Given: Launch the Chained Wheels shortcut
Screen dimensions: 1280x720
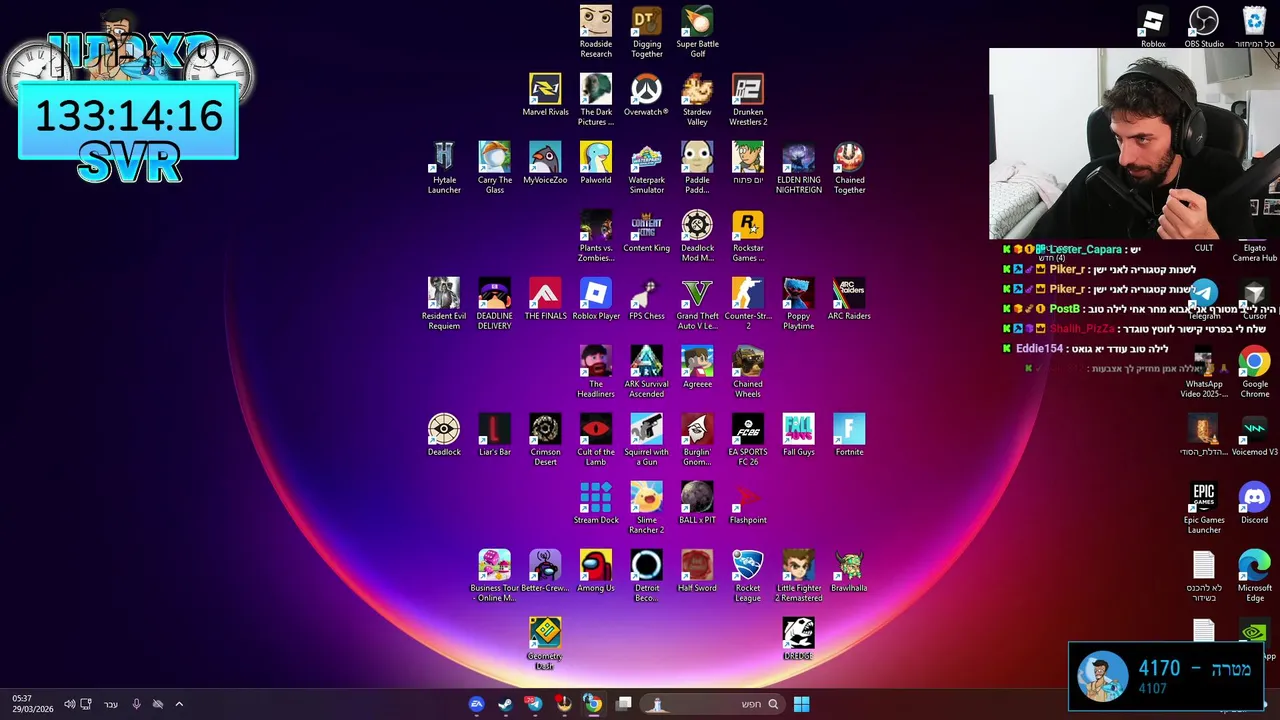Looking at the screenshot, I should click(x=748, y=372).
